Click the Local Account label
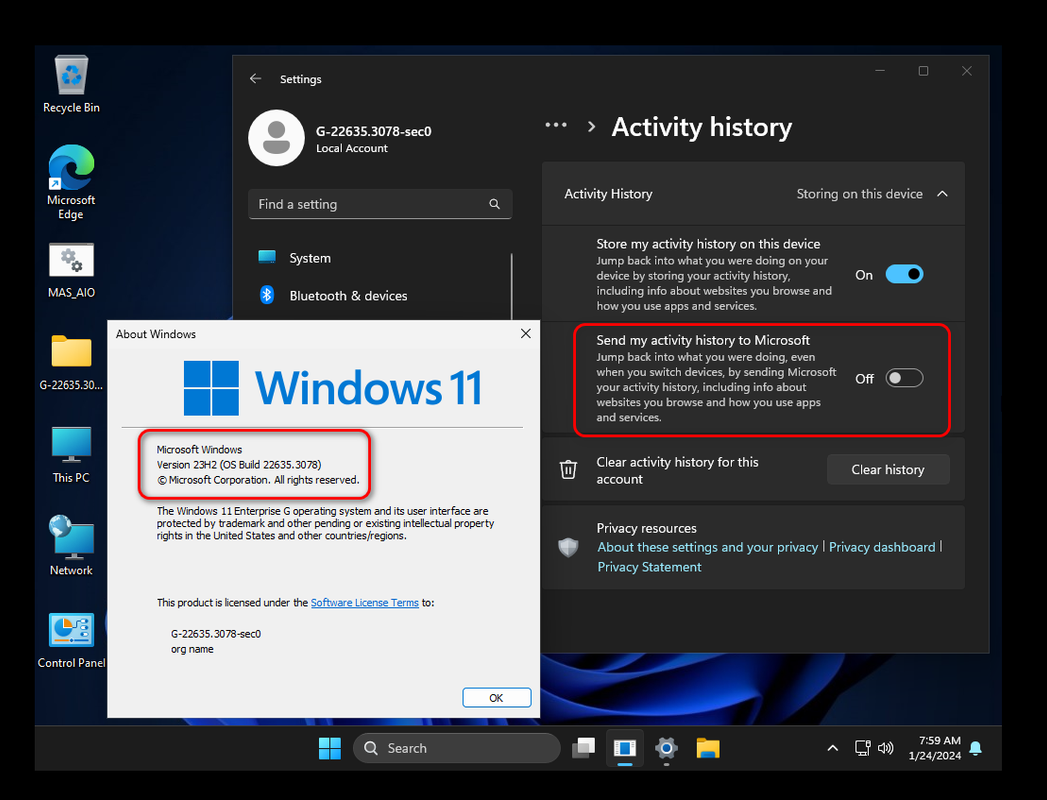The image size is (1047, 800). point(352,148)
